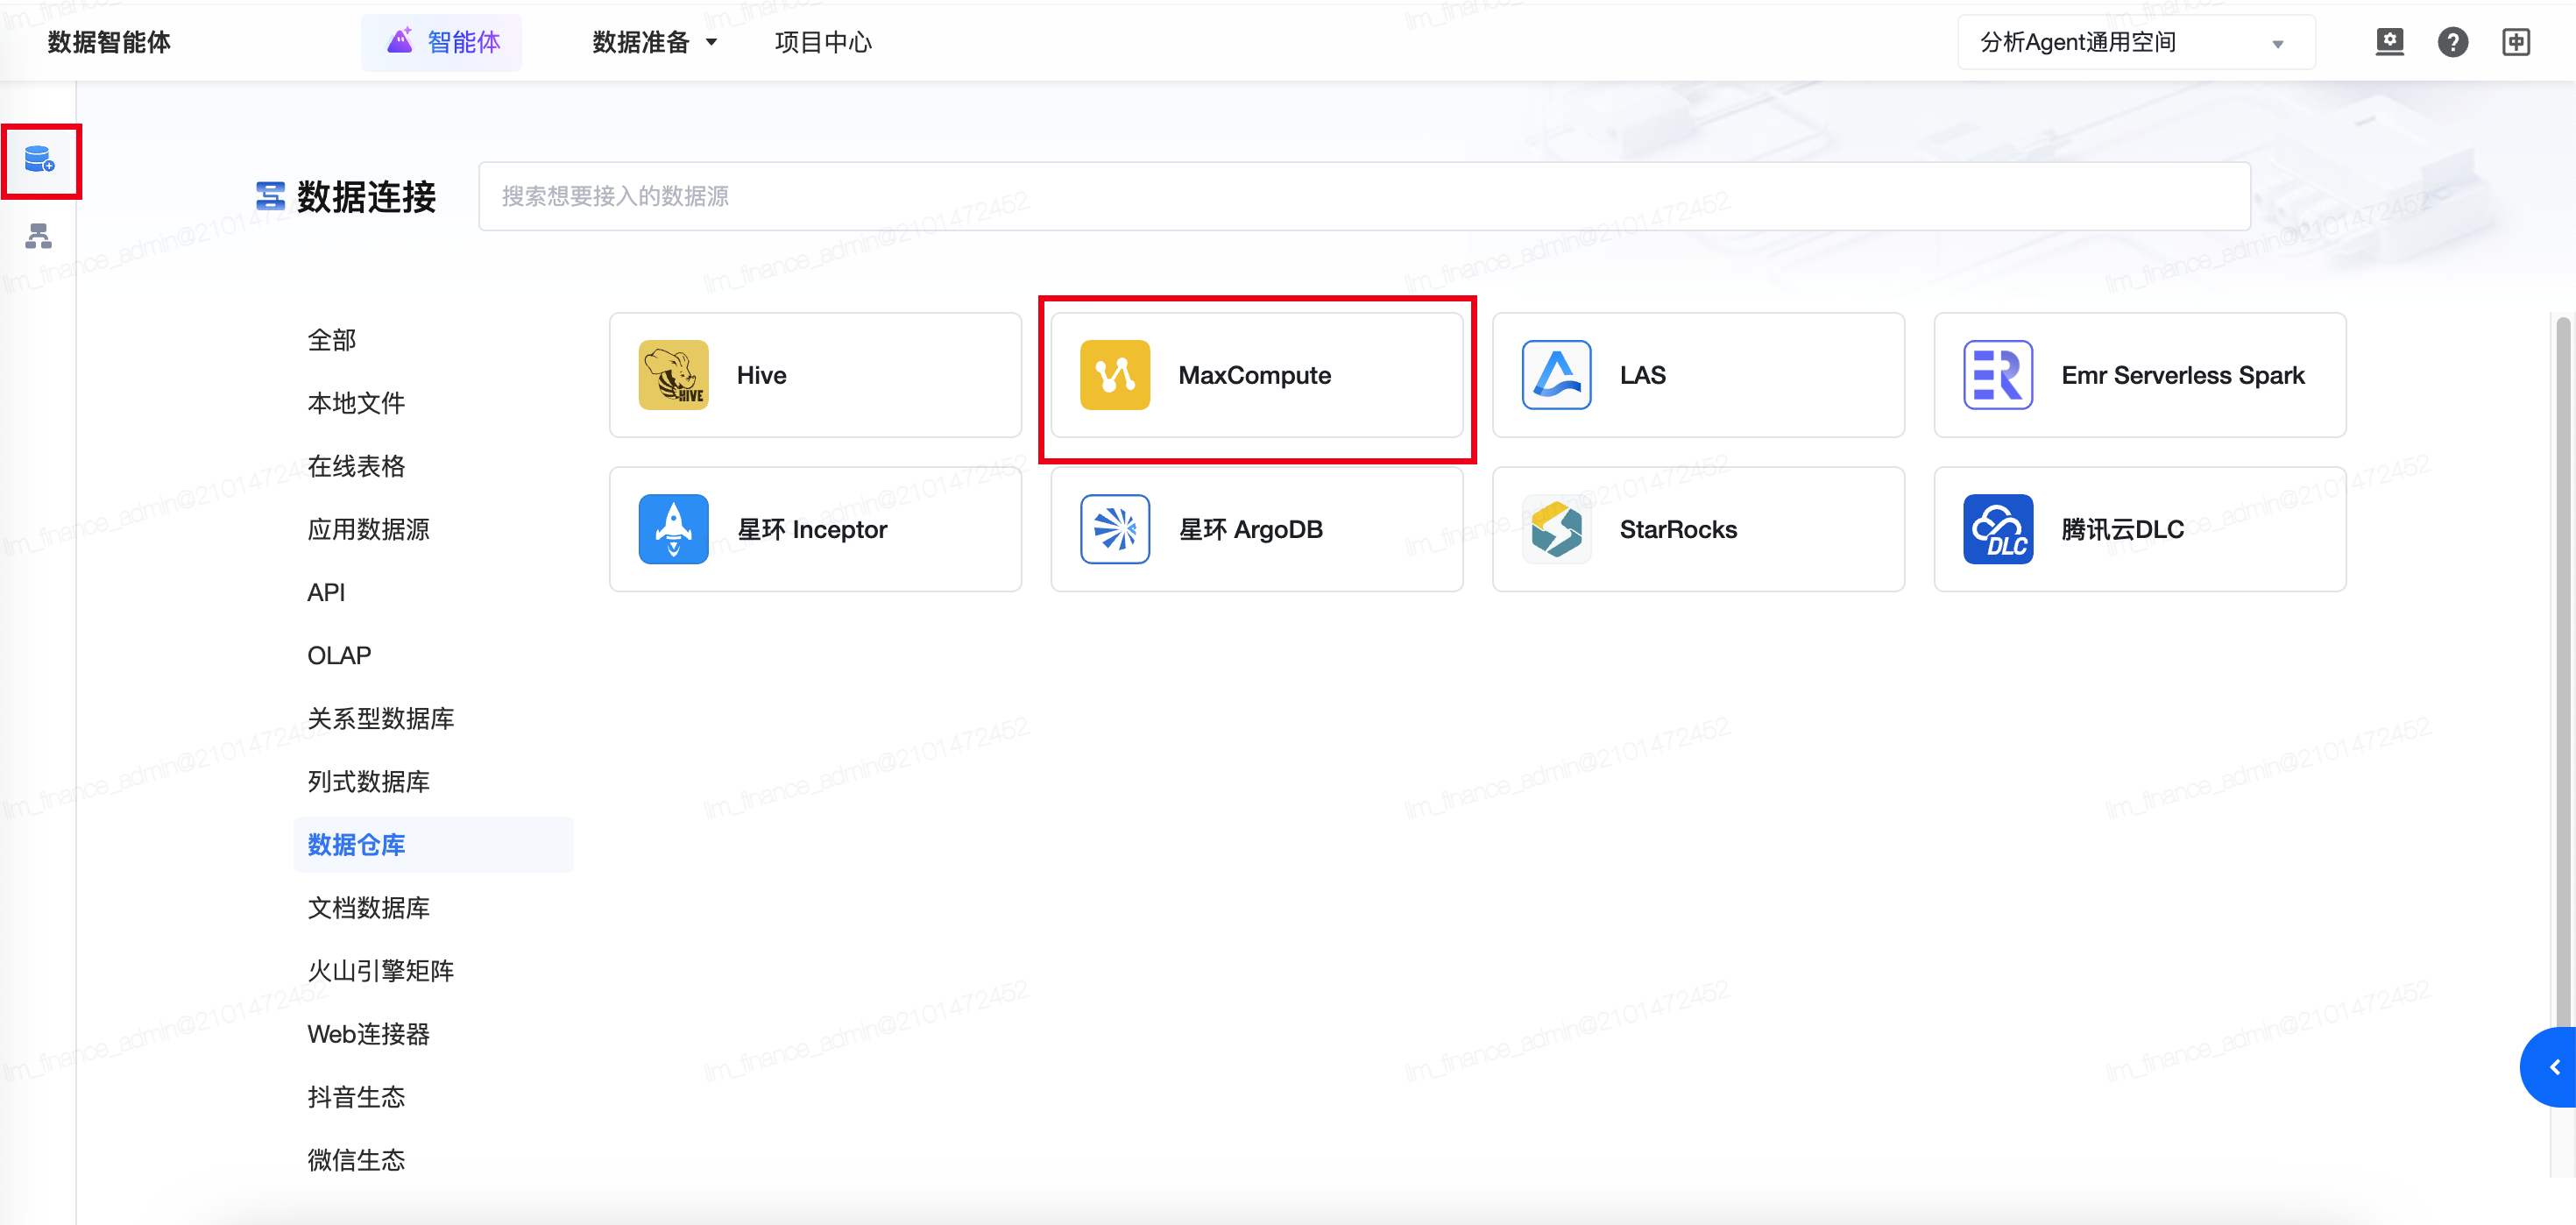Viewport: 2576px width, 1225px height.
Task: Choose the StarRocks data source card
Action: (x=1698, y=529)
